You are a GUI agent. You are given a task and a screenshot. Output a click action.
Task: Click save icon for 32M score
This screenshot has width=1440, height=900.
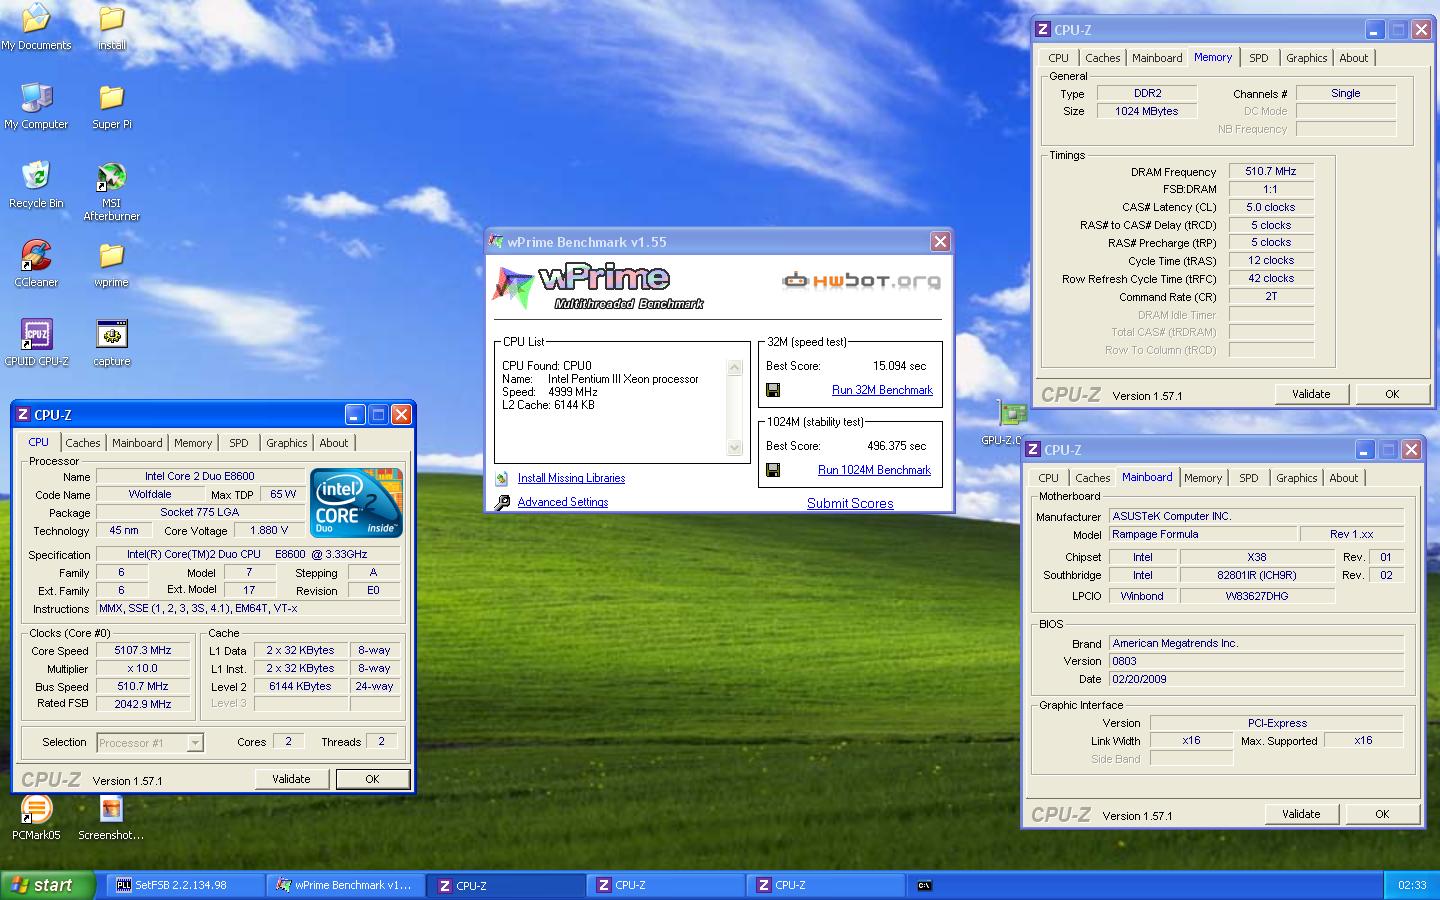[773, 390]
